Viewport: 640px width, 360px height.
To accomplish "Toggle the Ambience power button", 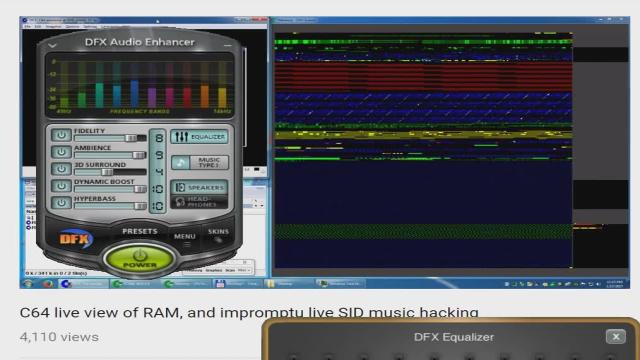I will (x=61, y=152).
